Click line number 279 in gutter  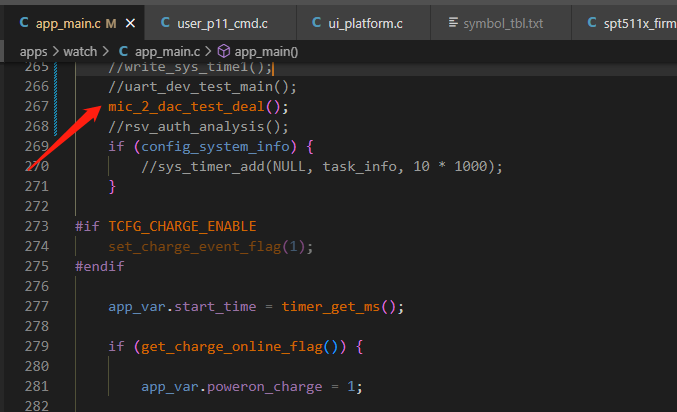click(x=37, y=346)
